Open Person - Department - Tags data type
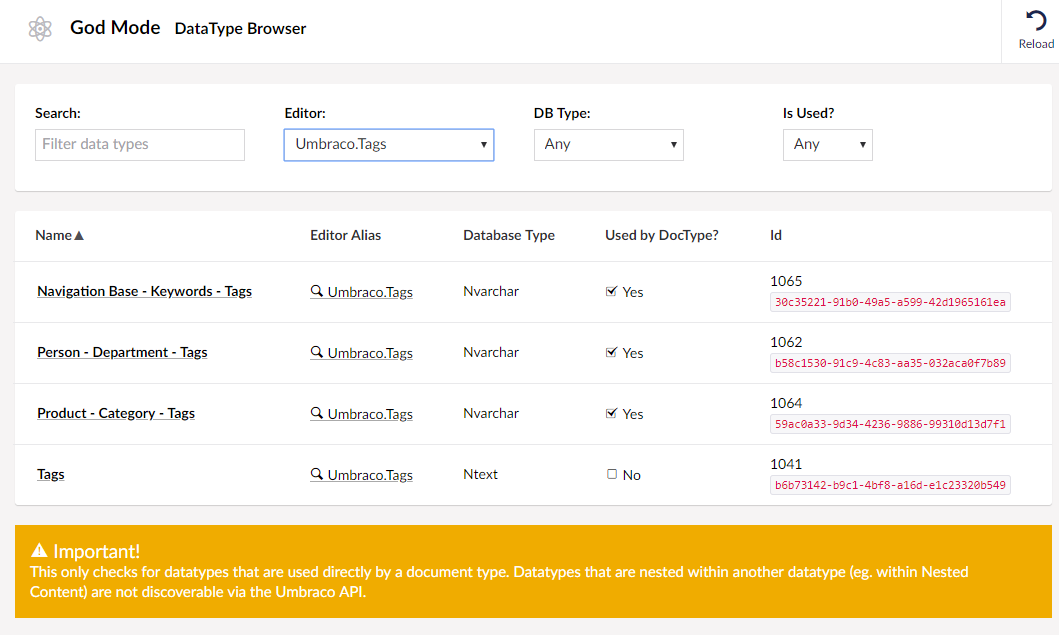This screenshot has height=635, width=1059. [122, 352]
